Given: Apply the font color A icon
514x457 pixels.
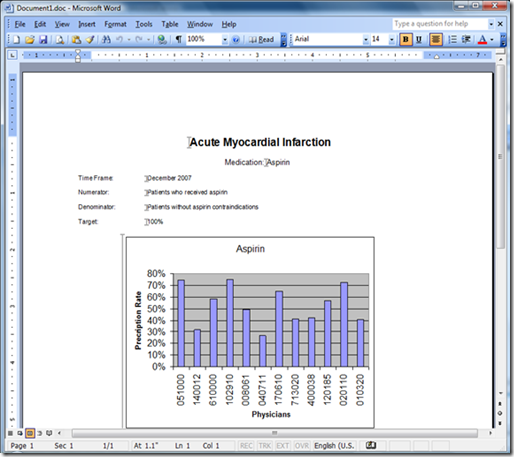Looking at the screenshot, I should pyautogui.click(x=482, y=40).
